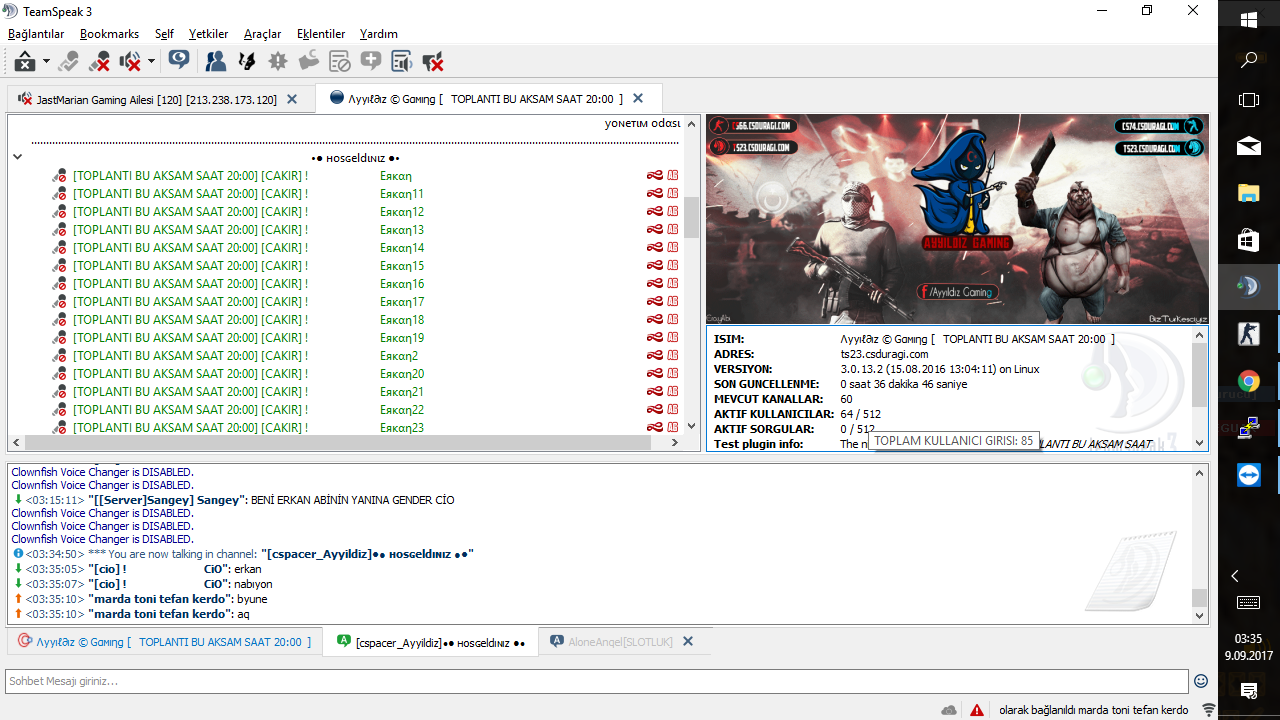
Task: Click the blue speech bubble toolbar icon
Action: click(179, 60)
